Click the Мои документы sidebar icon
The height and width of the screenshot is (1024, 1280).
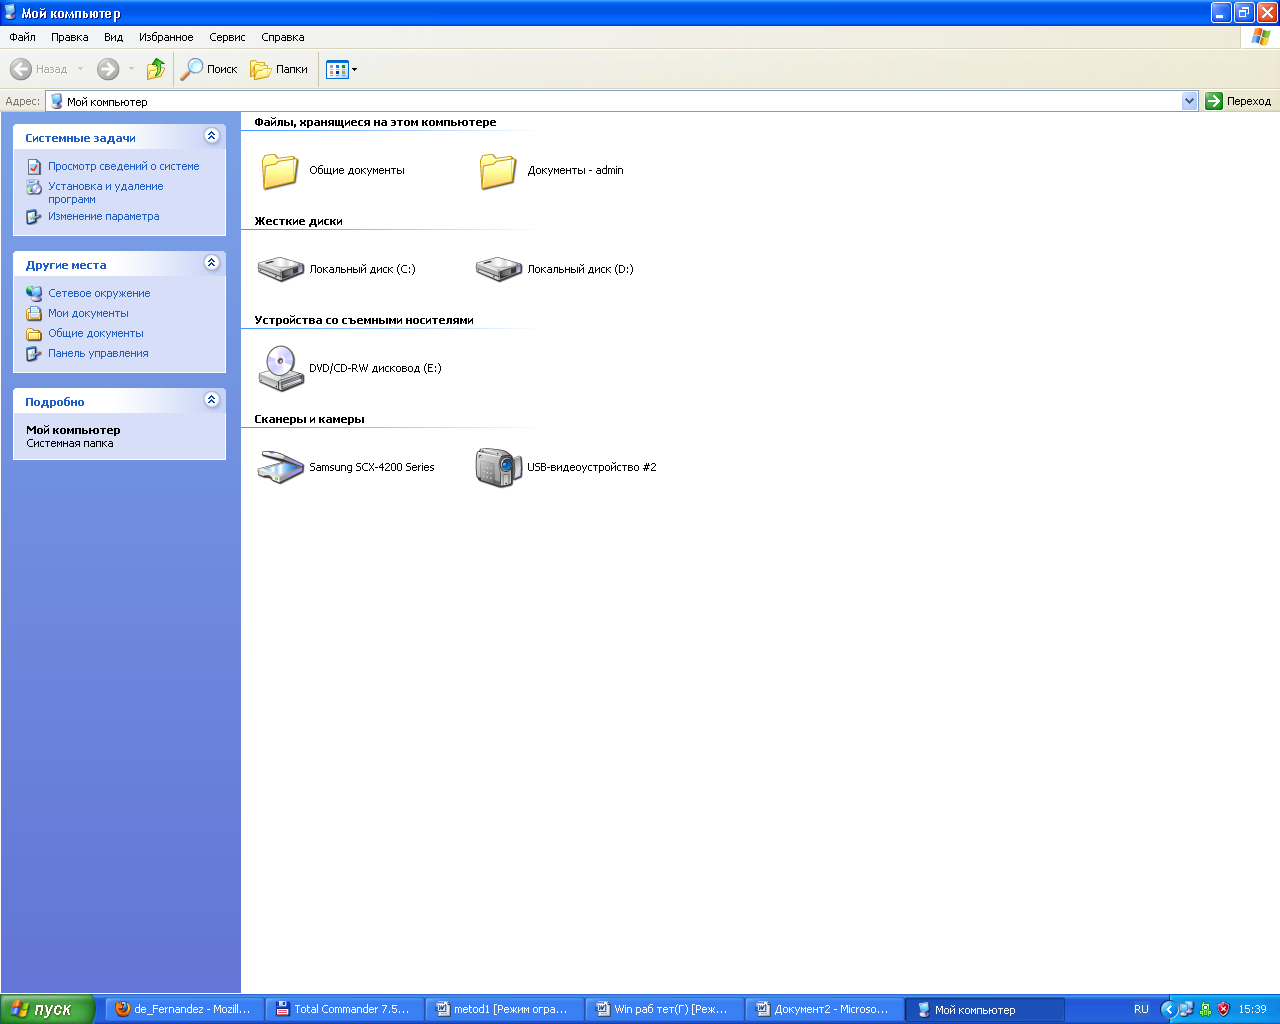click(34, 313)
